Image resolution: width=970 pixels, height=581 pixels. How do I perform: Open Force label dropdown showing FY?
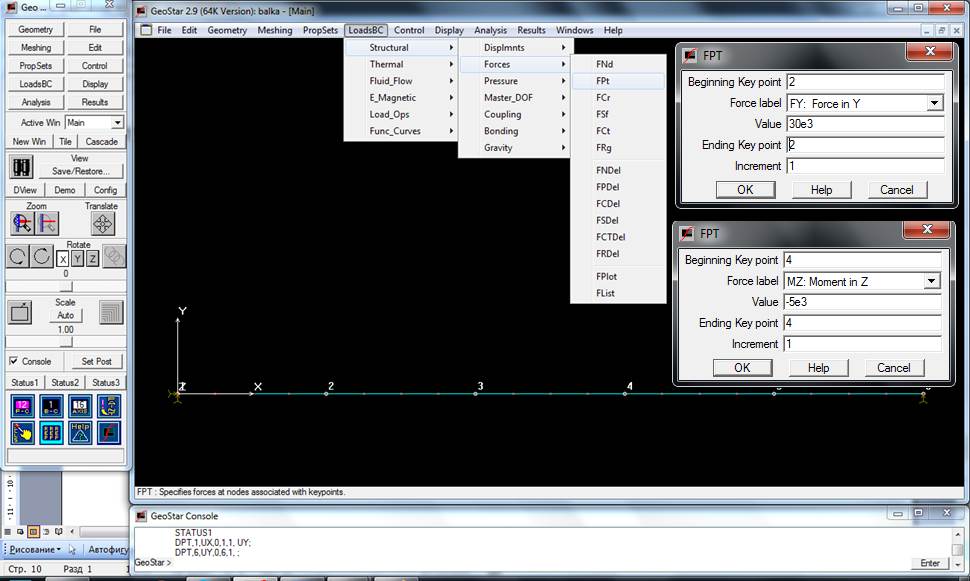pyautogui.click(x=935, y=103)
